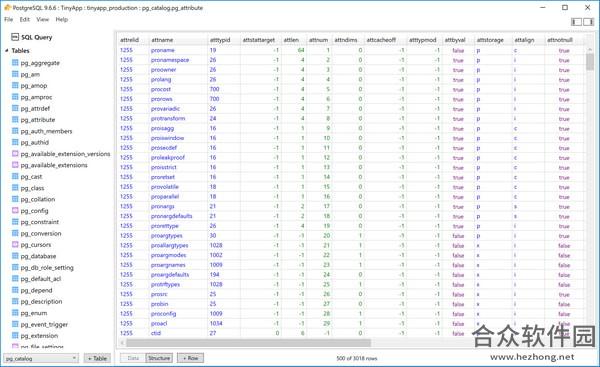
Task: Click the pg_available_extensions view icon
Action: click(15, 165)
